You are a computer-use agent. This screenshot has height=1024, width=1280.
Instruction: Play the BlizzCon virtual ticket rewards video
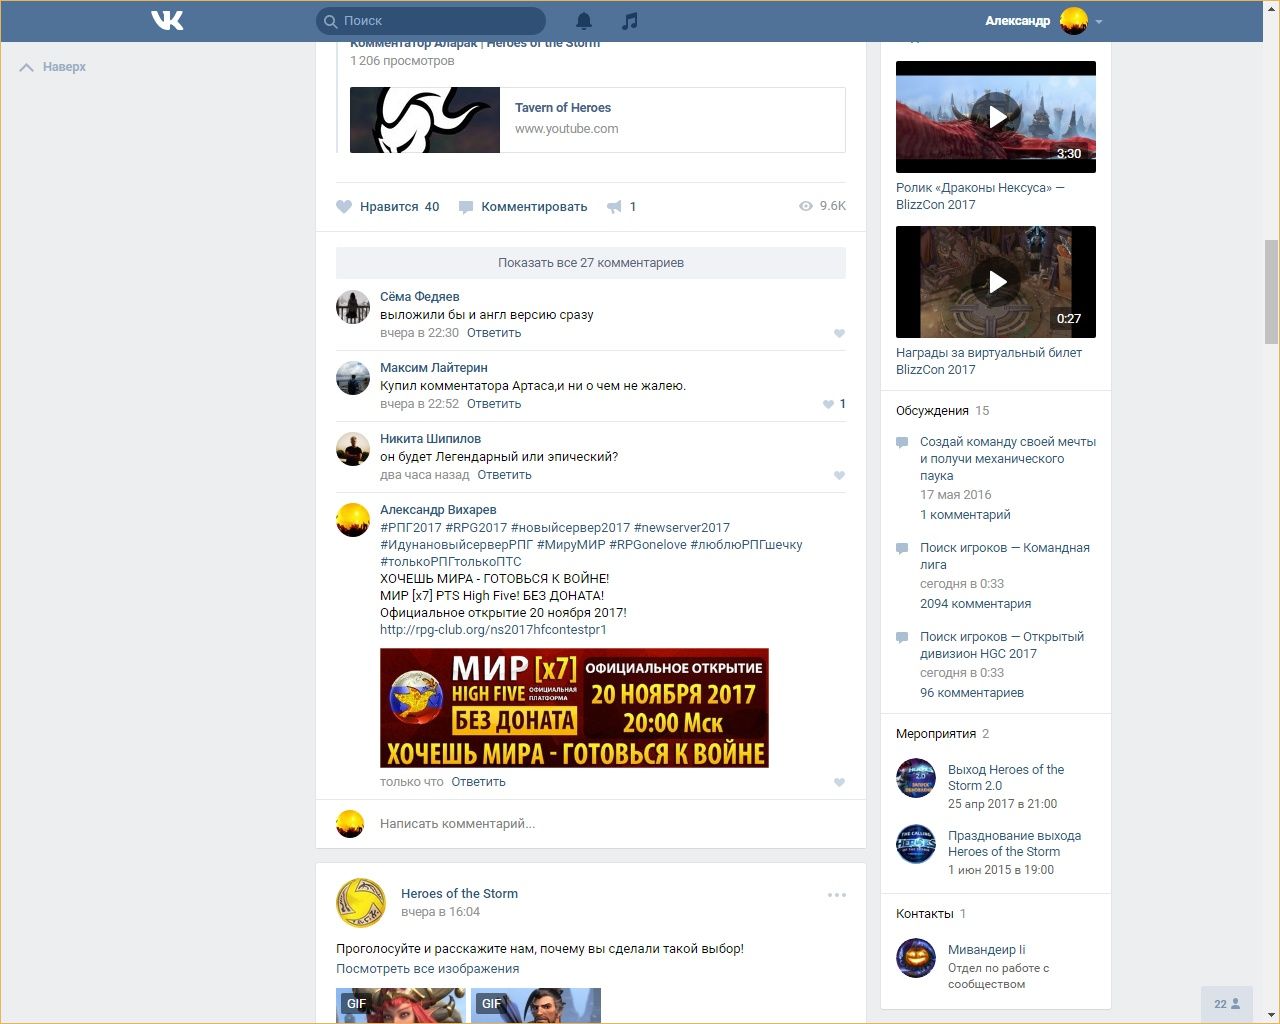996,282
